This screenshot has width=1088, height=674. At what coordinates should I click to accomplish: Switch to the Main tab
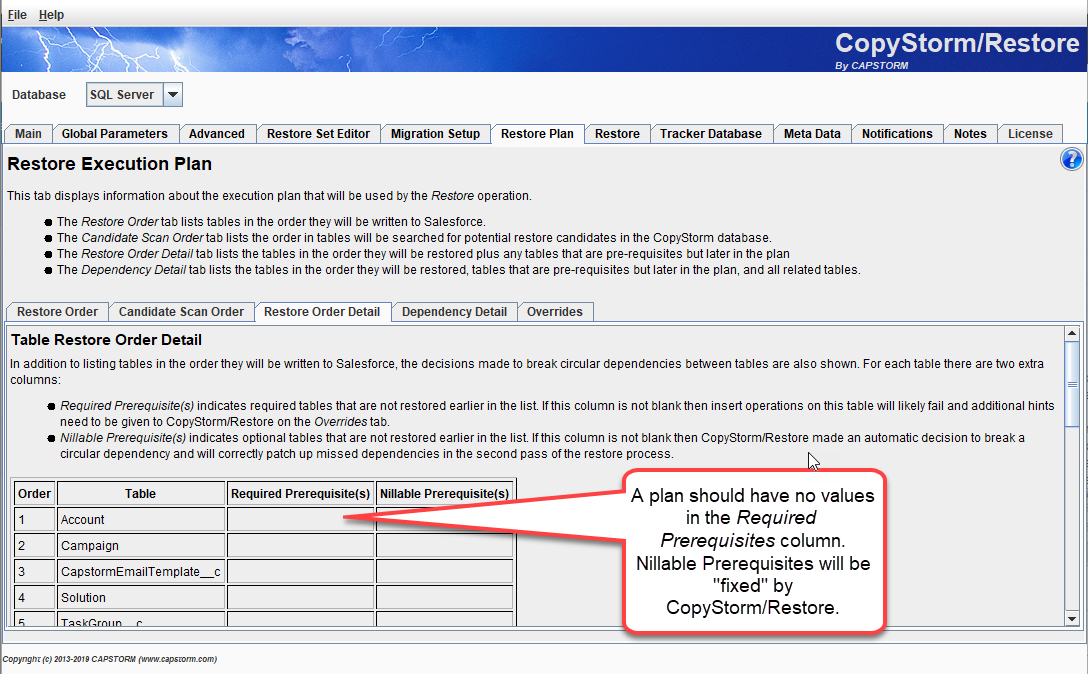pyautogui.click(x=28, y=134)
